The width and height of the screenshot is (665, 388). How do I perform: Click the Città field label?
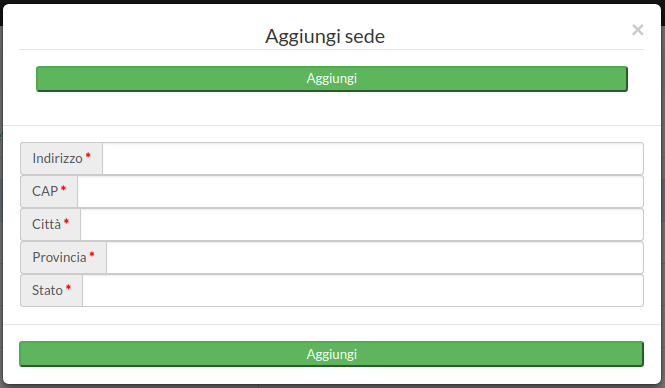click(47, 224)
